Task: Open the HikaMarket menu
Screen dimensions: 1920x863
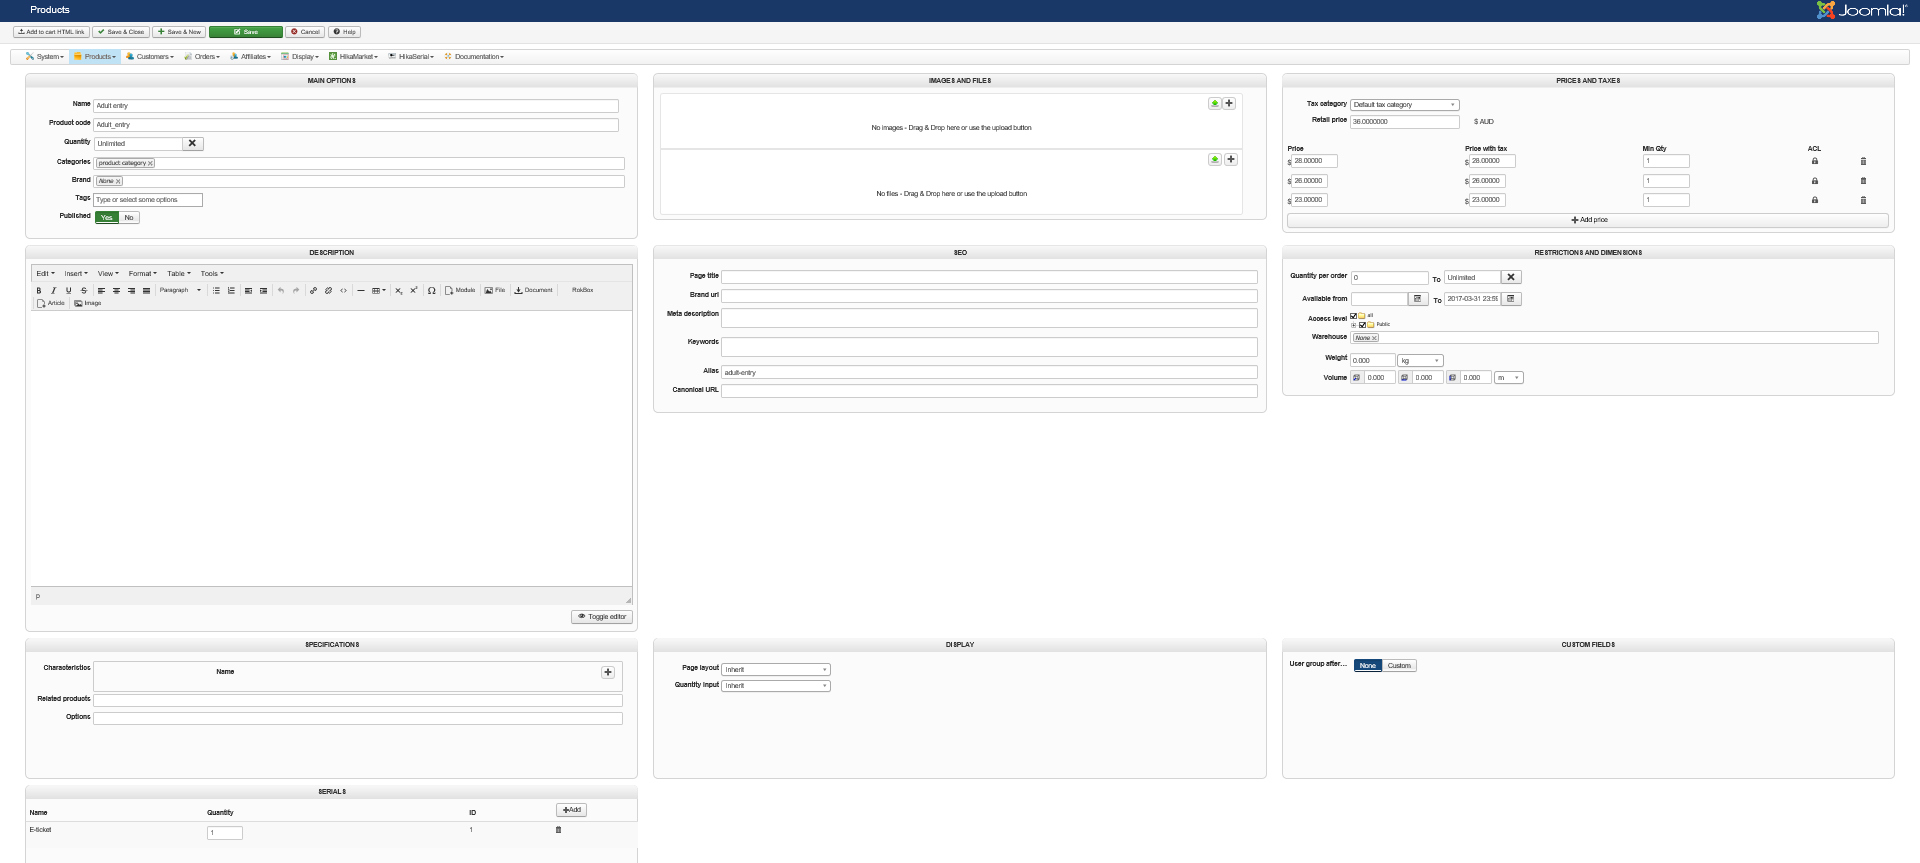Action: coord(354,57)
